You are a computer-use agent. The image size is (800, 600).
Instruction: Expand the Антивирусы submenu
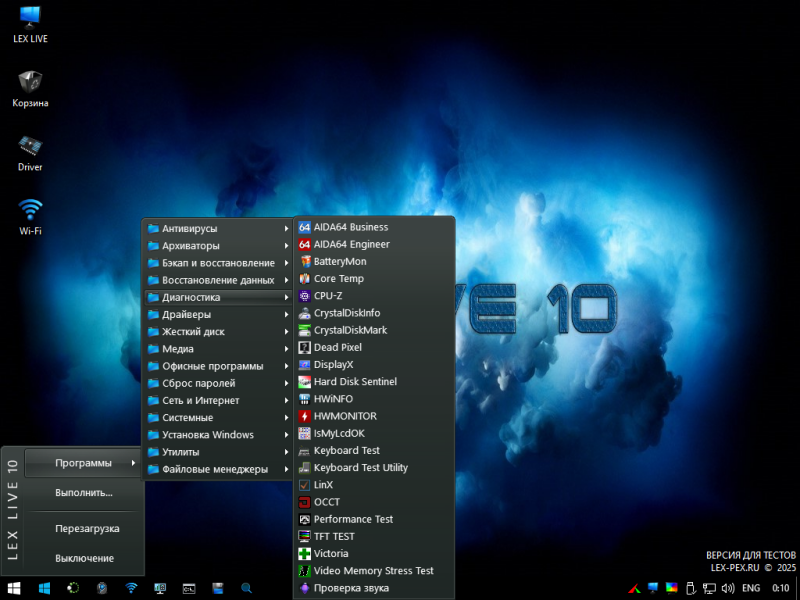(x=190, y=228)
